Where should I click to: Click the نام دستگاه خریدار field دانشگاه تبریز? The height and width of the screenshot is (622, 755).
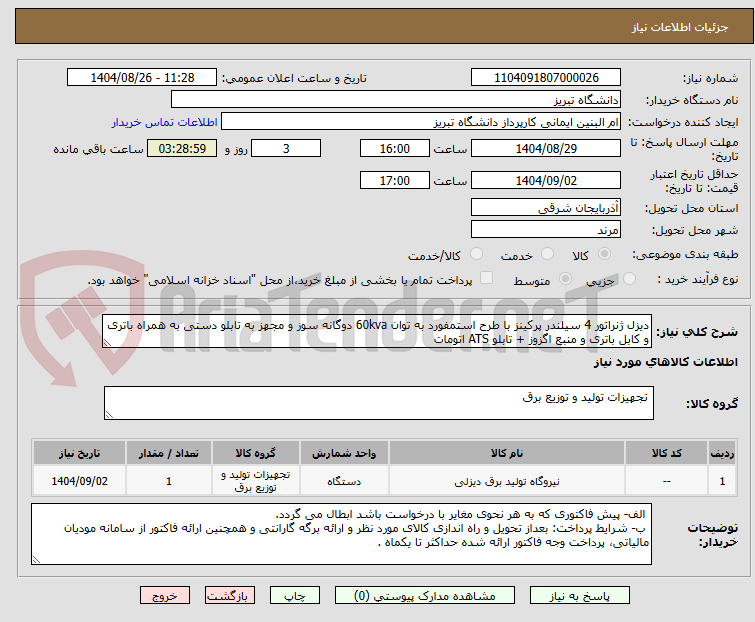pyautogui.click(x=396, y=100)
